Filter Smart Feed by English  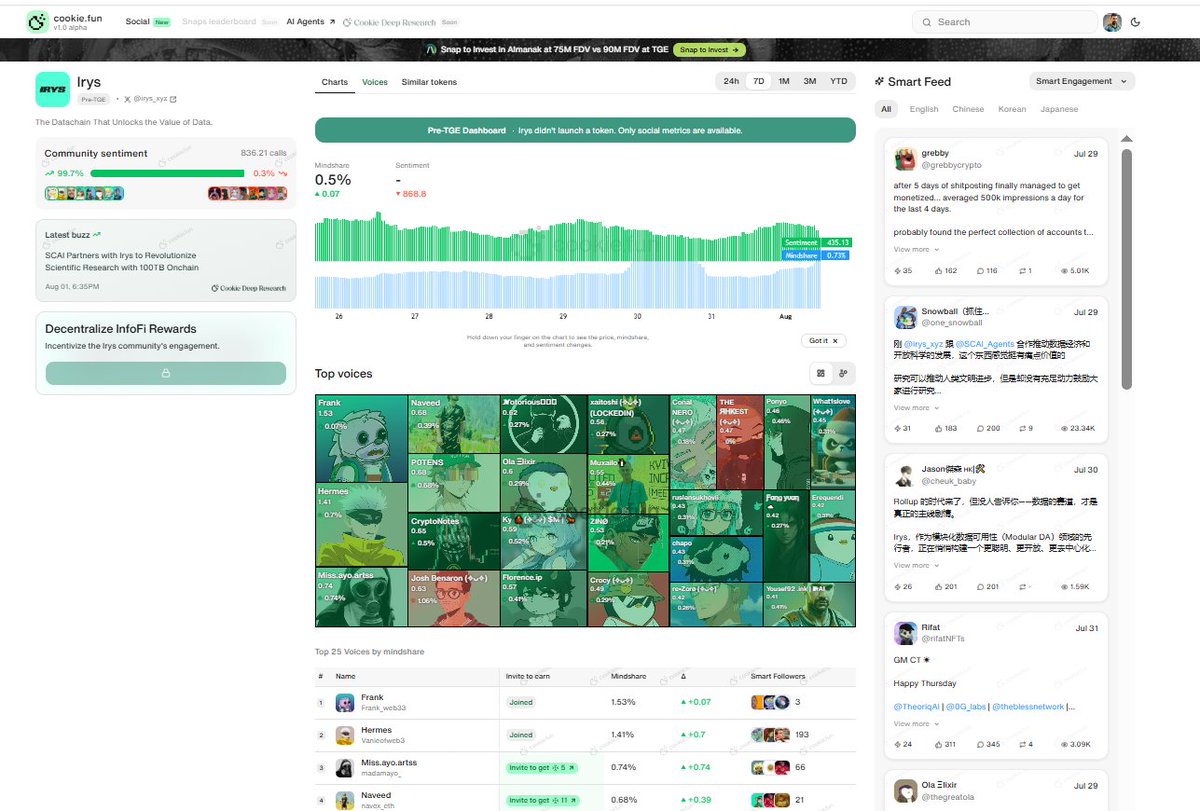pyautogui.click(x=924, y=109)
